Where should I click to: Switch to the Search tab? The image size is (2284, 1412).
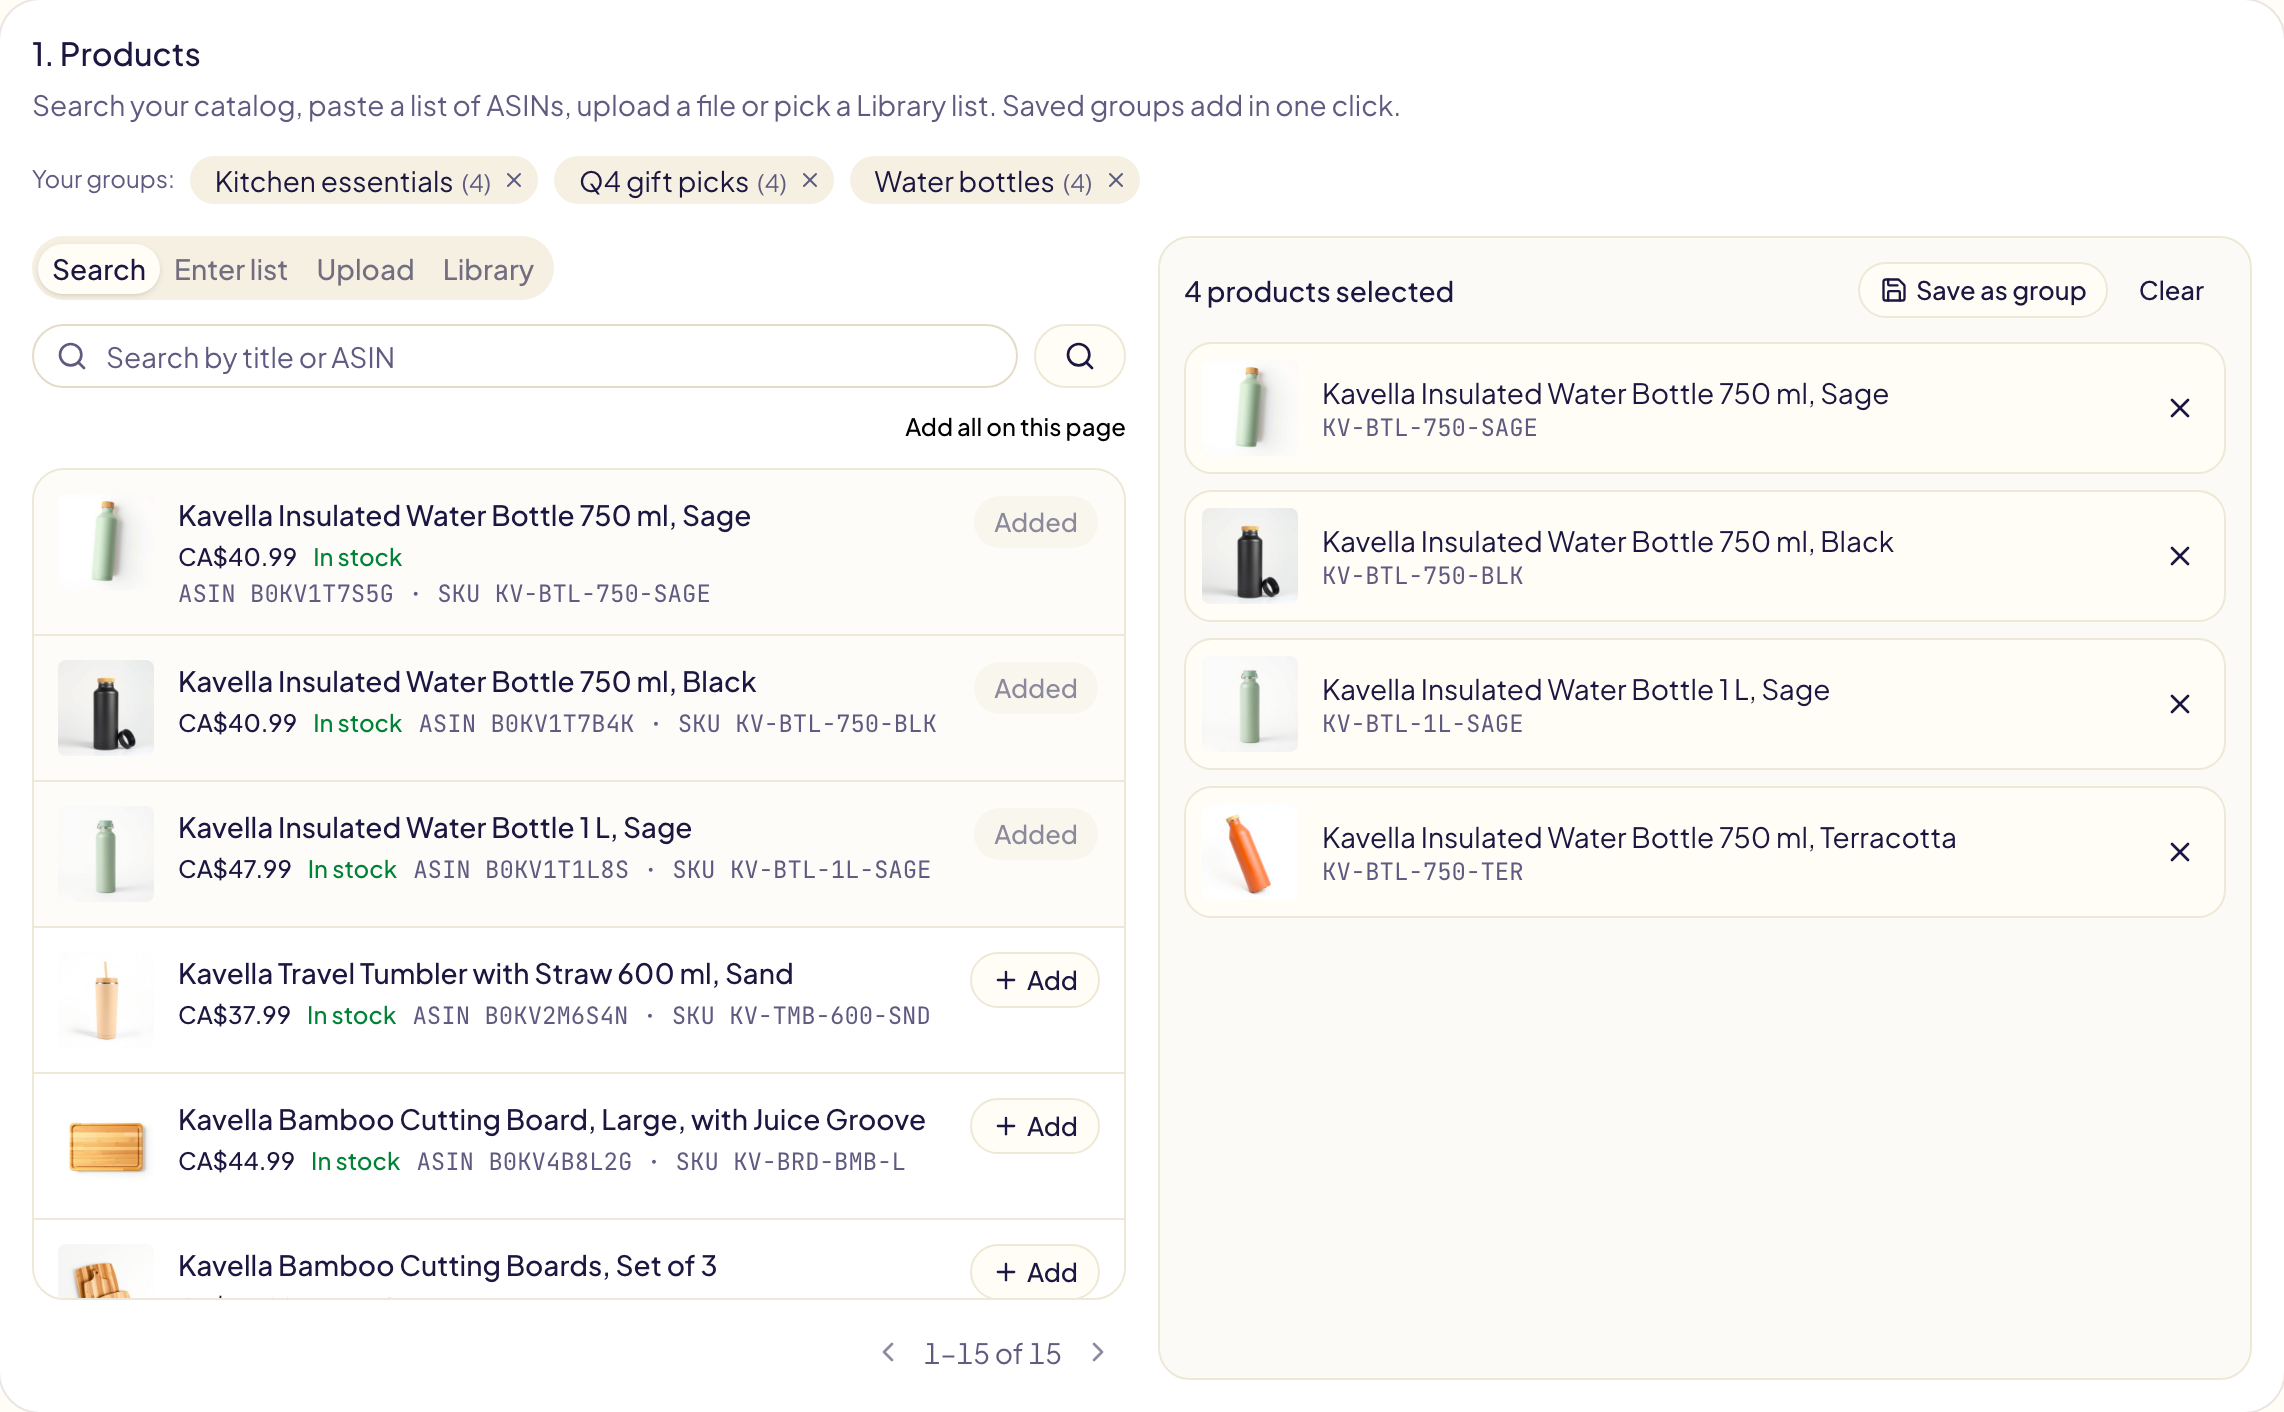point(99,270)
